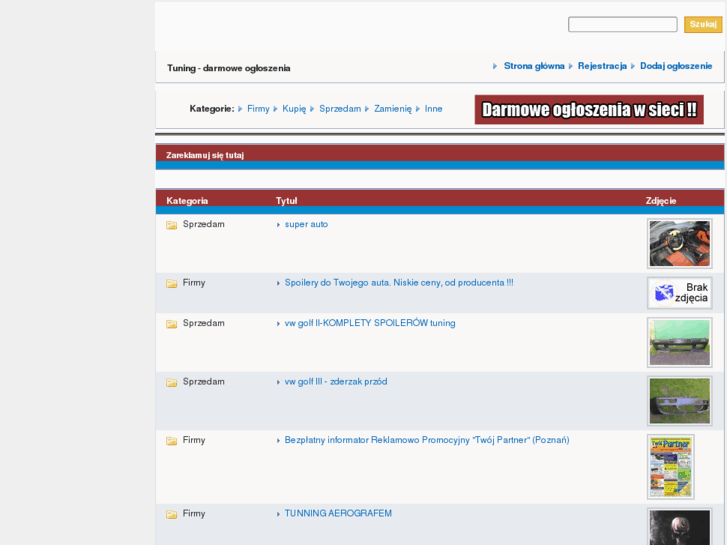The height and width of the screenshot is (545, 727).
Task: Click the car interior thumbnail for super auto
Action: tap(680, 244)
